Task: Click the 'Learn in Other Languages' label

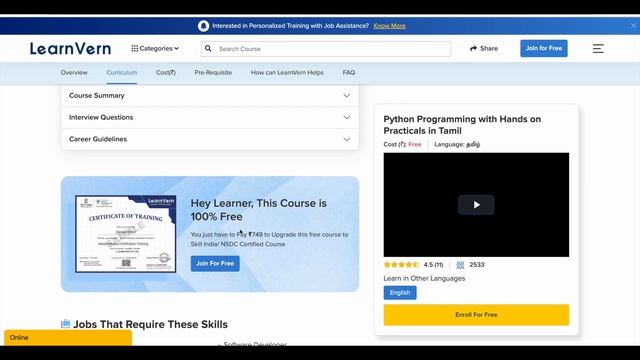Action: pyautogui.click(x=424, y=278)
